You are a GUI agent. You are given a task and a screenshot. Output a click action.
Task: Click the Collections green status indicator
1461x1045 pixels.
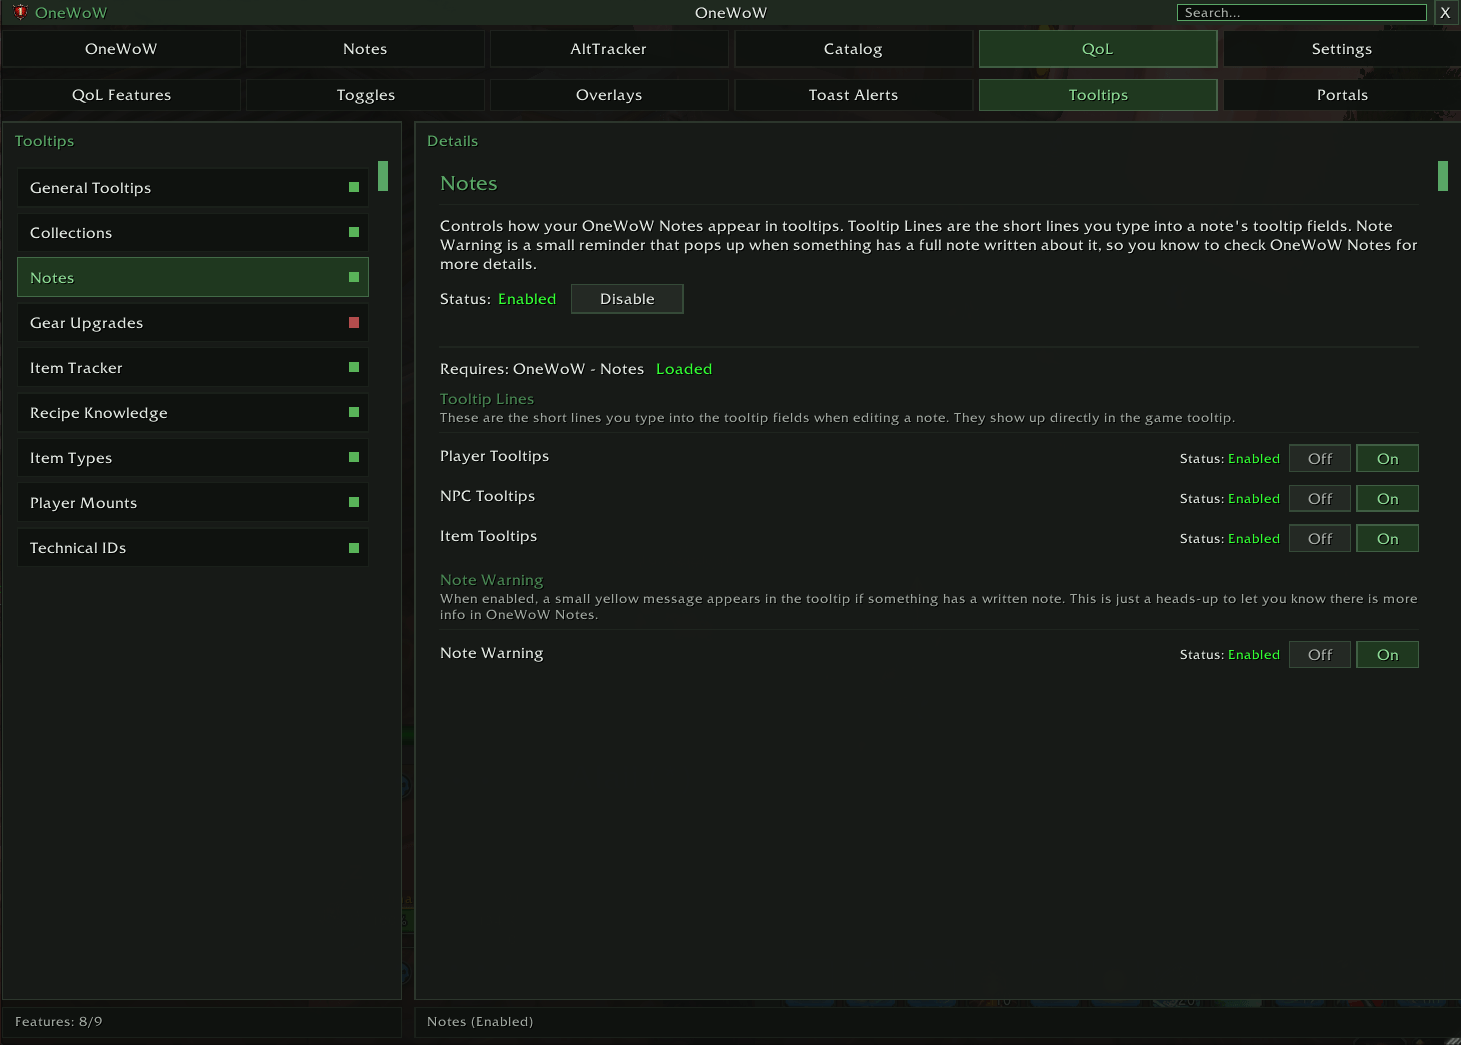tap(354, 232)
